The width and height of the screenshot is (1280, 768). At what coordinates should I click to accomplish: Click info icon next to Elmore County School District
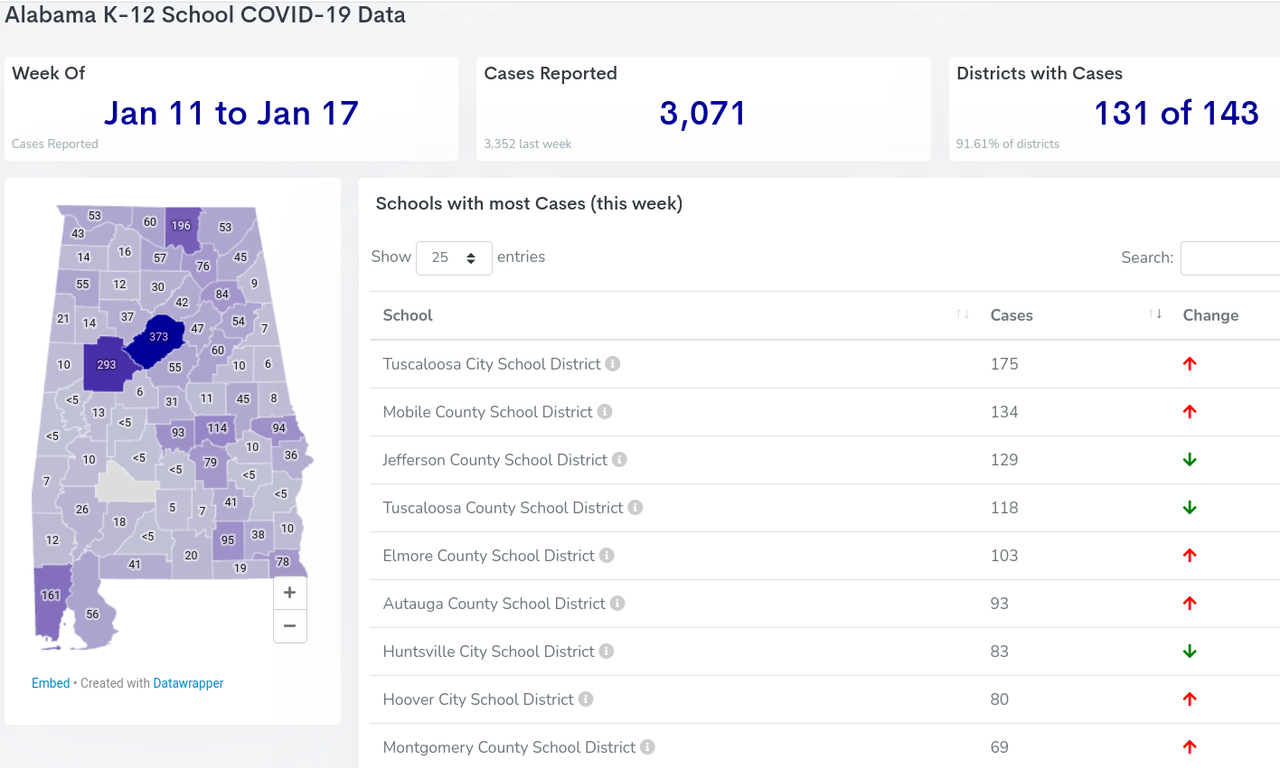607,556
